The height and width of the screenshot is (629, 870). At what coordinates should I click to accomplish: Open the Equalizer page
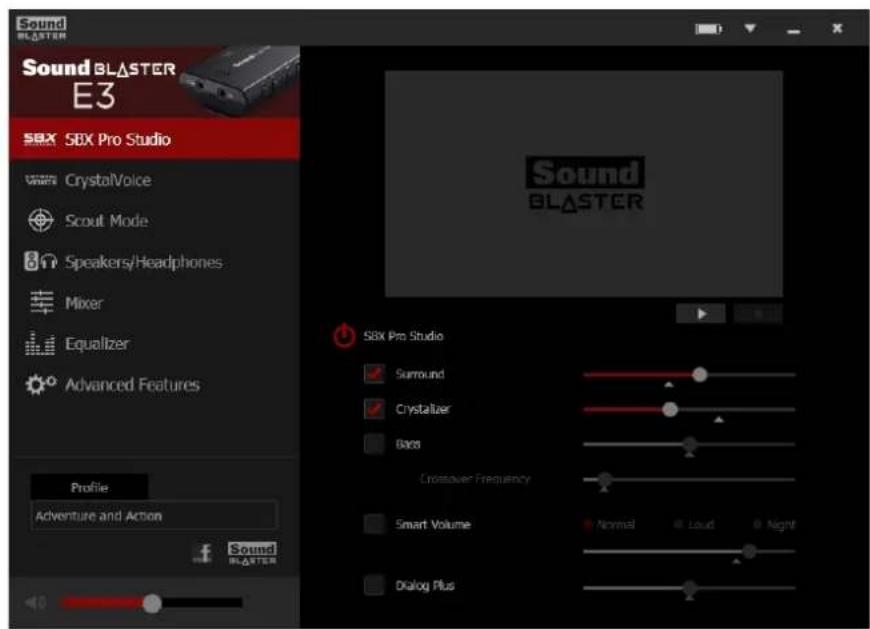(154, 344)
